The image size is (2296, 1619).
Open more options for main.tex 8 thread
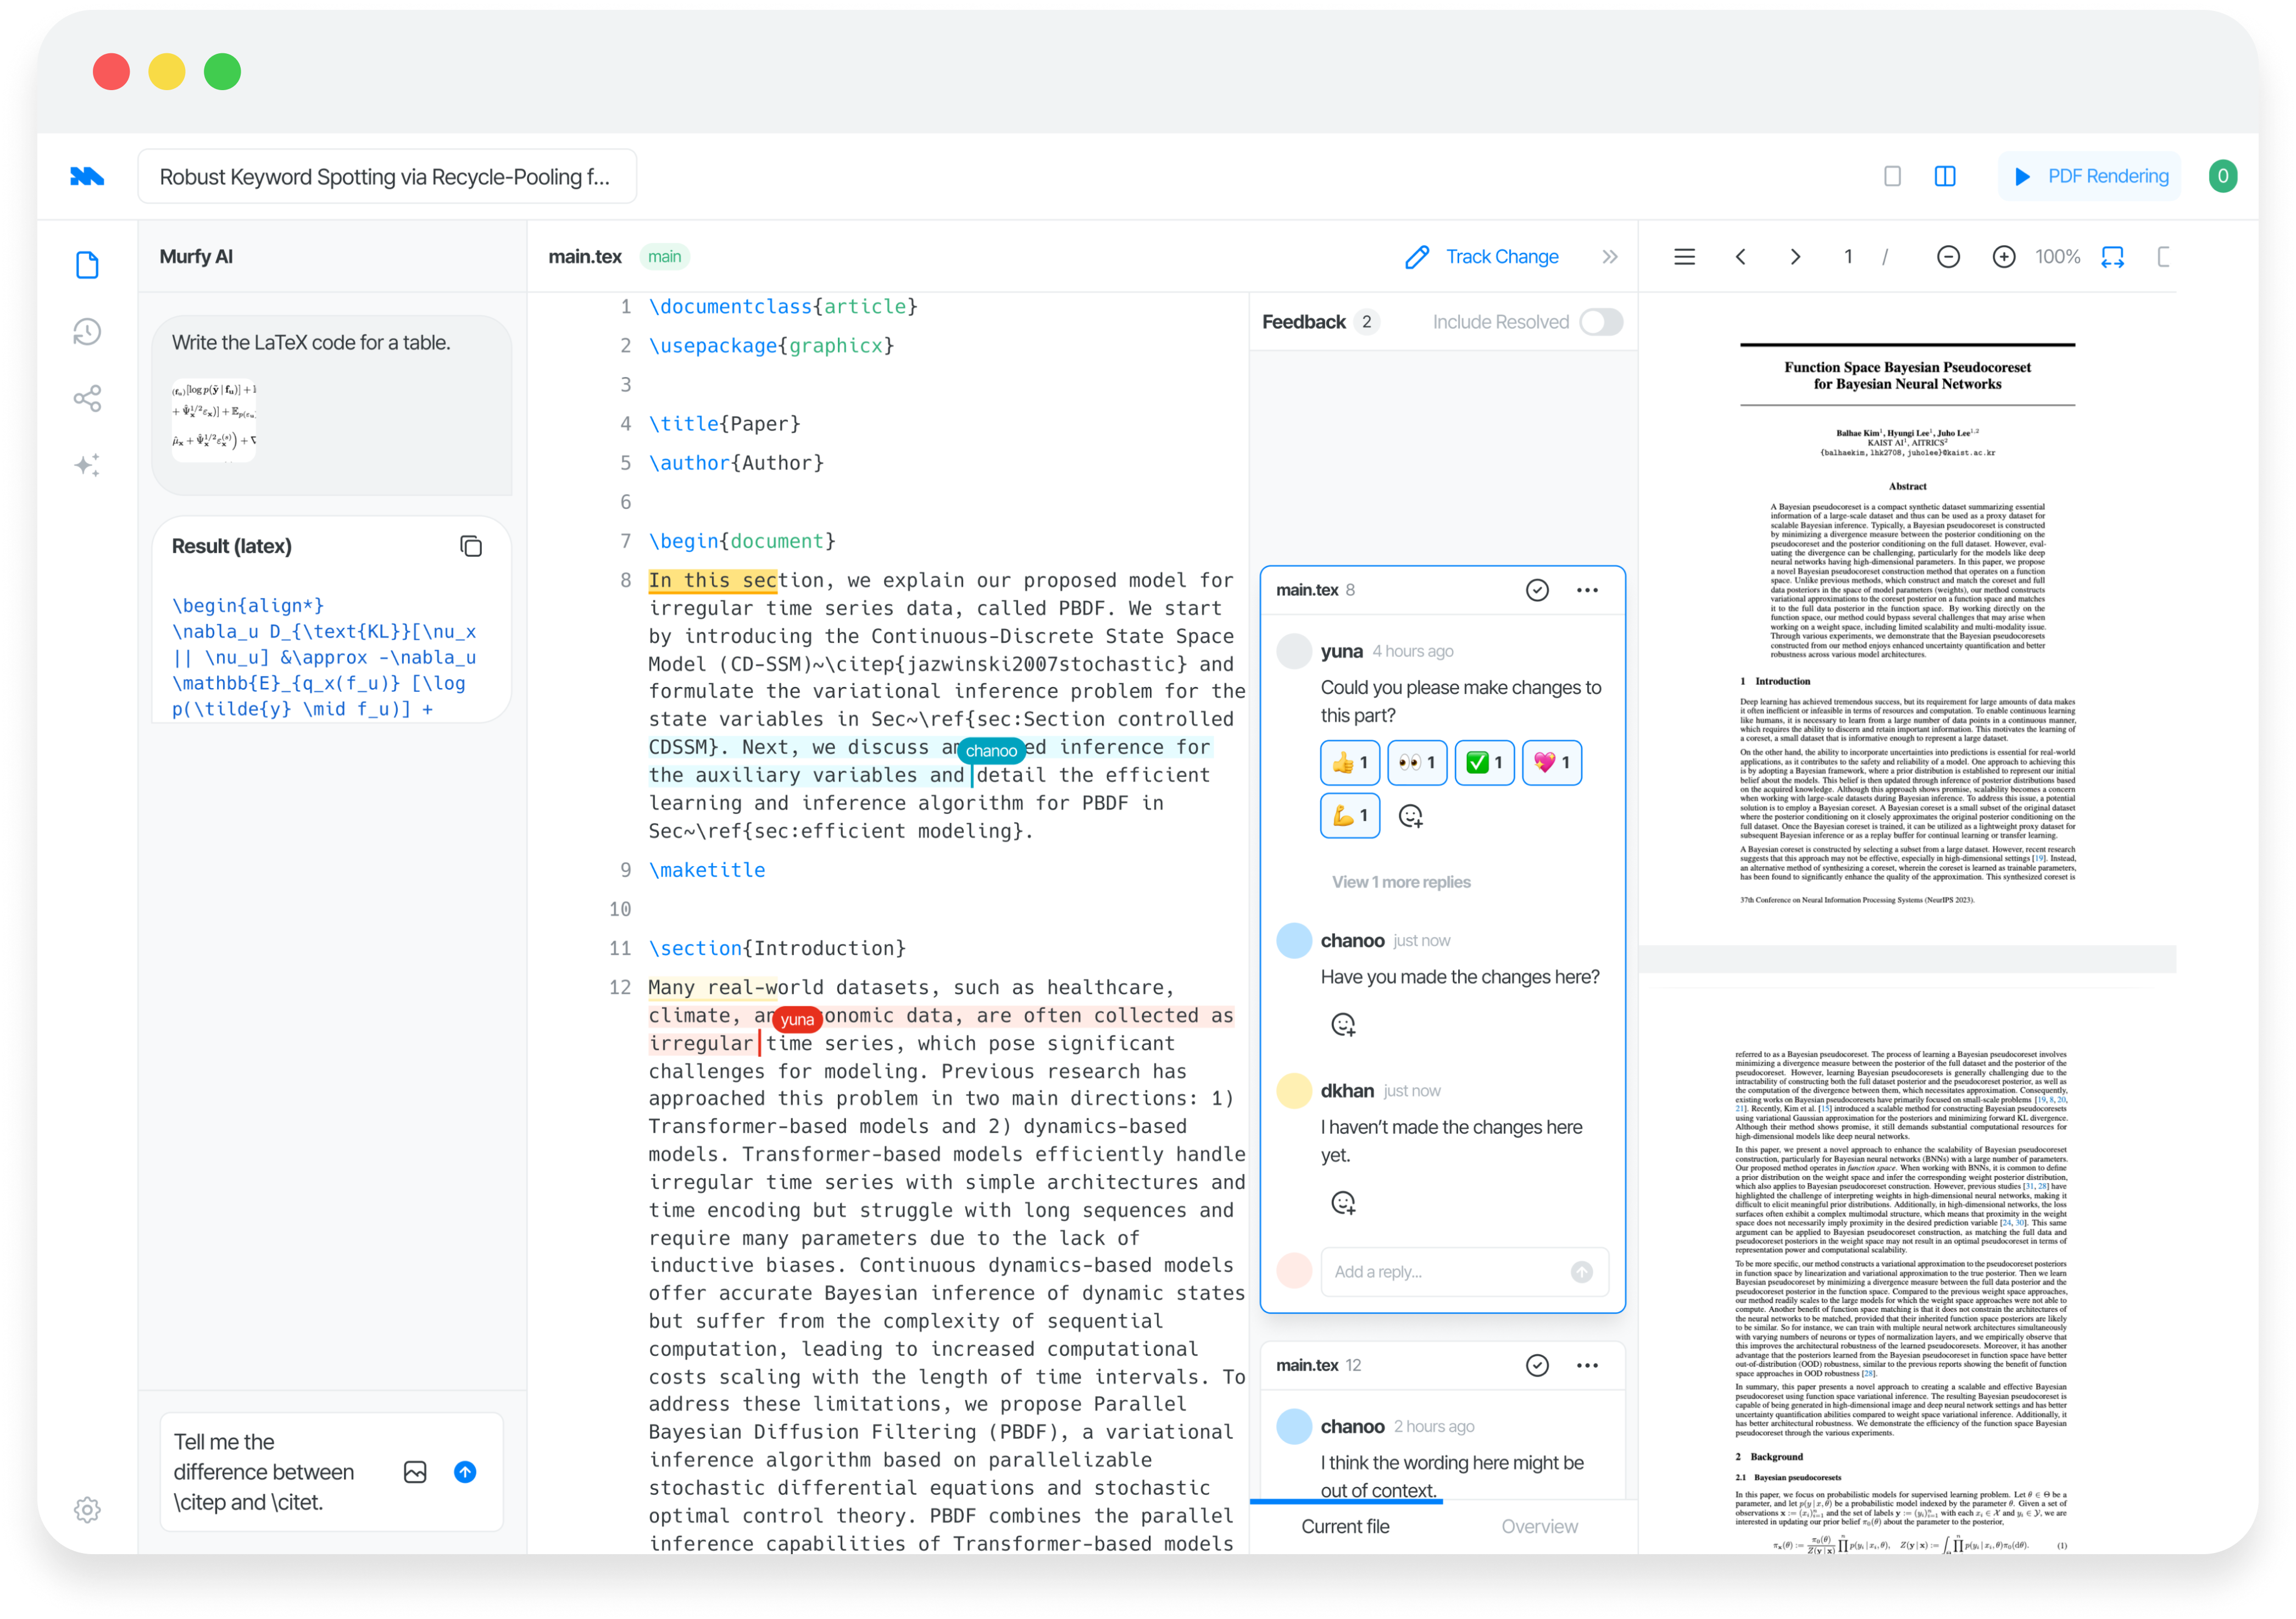[1587, 590]
